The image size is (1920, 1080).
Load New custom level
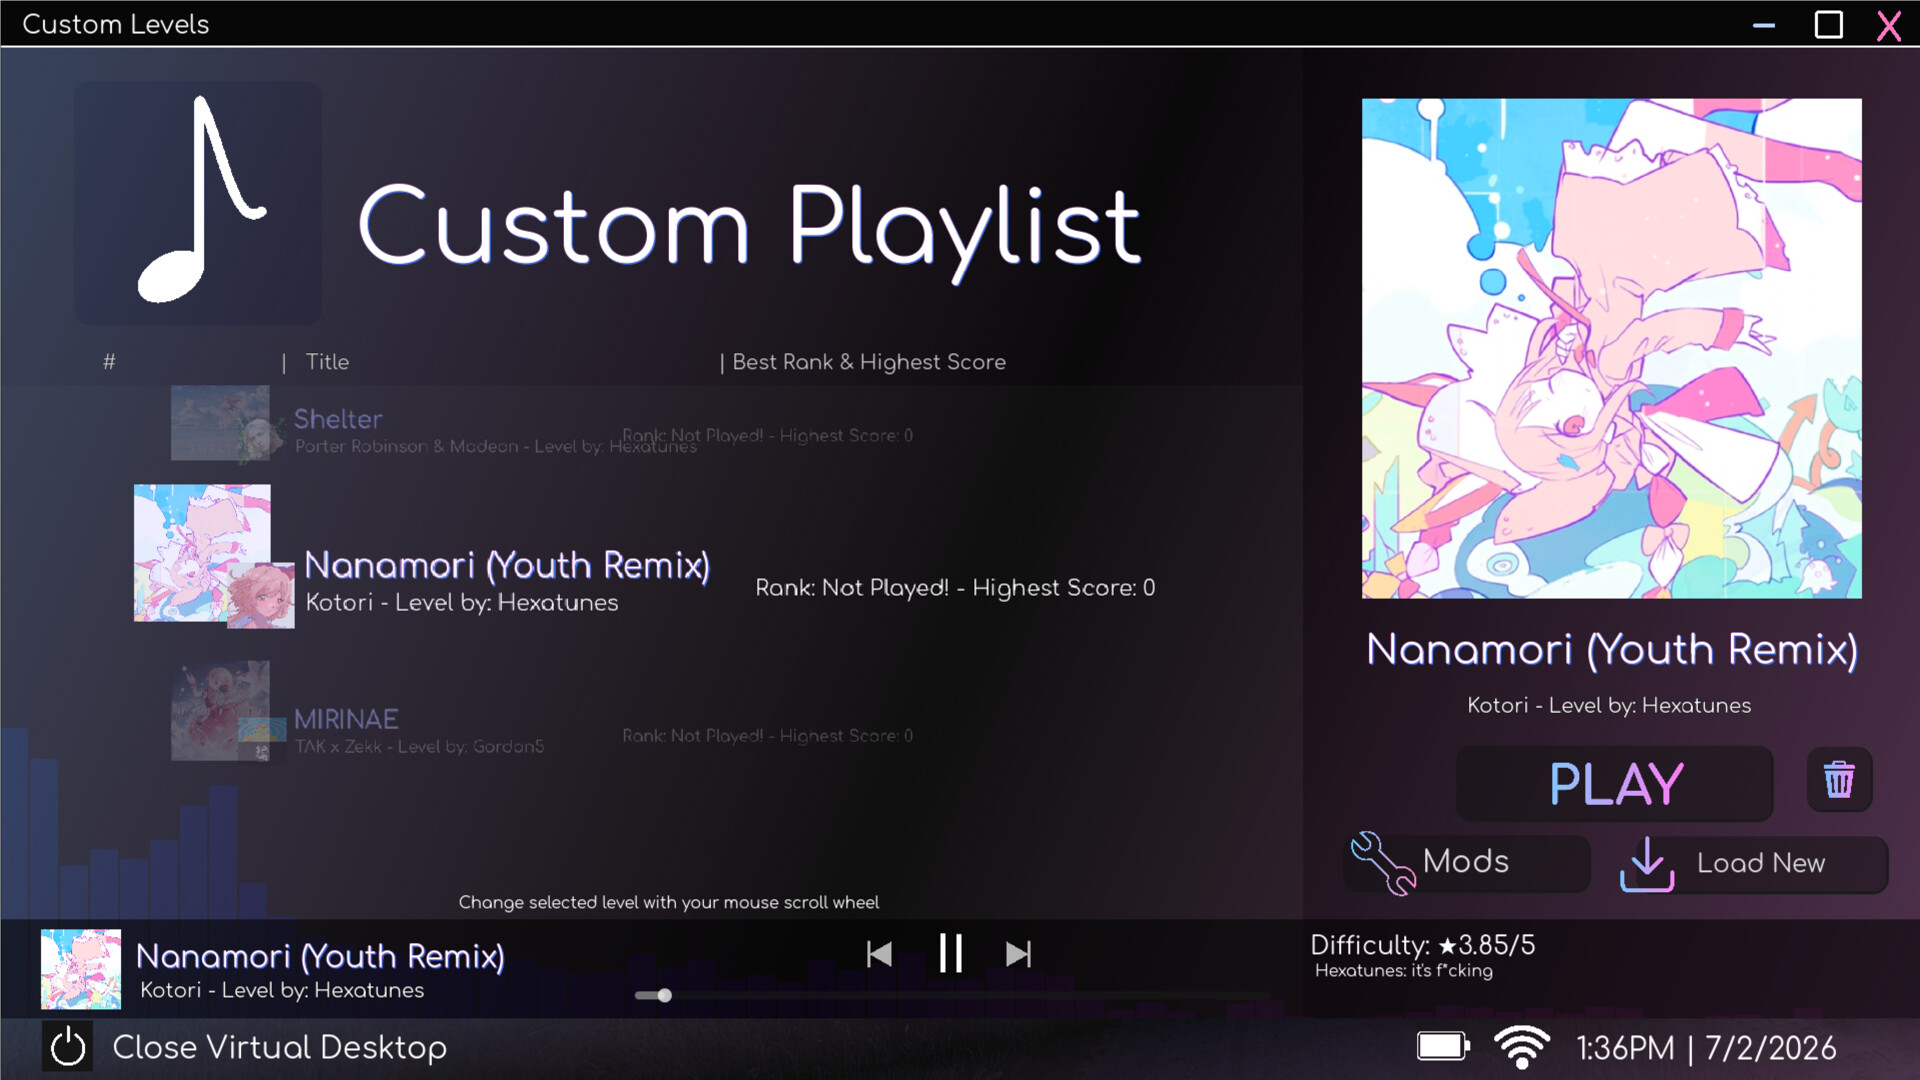(1755, 864)
